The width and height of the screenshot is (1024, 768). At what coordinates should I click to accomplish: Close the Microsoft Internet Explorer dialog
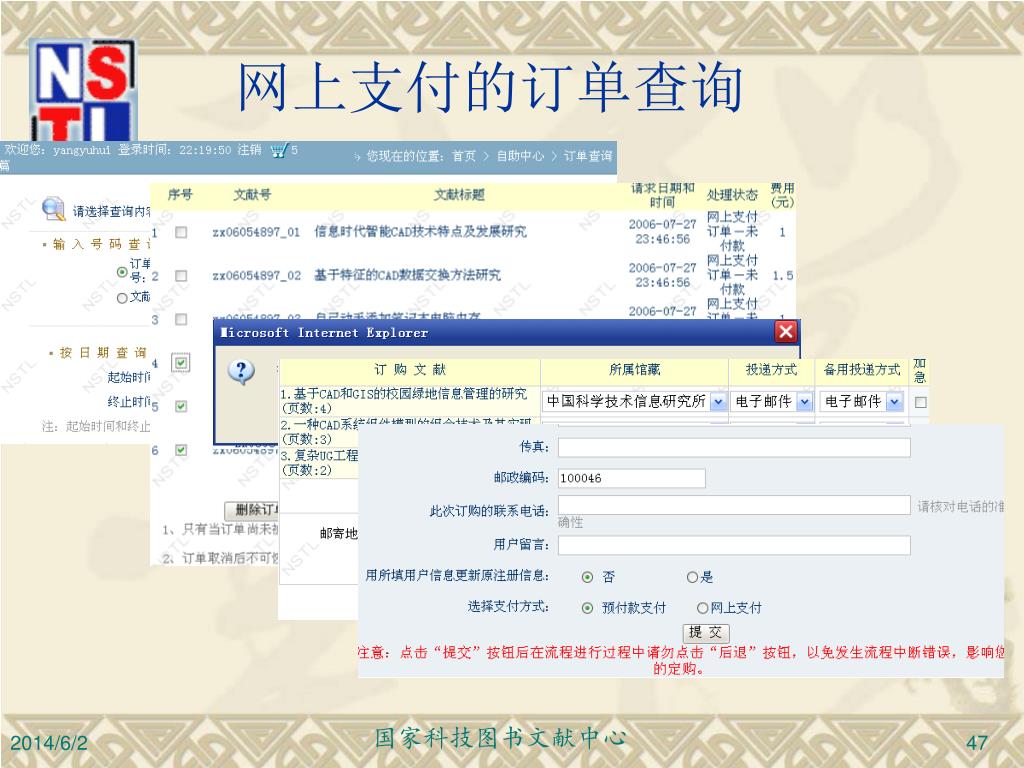(x=786, y=332)
